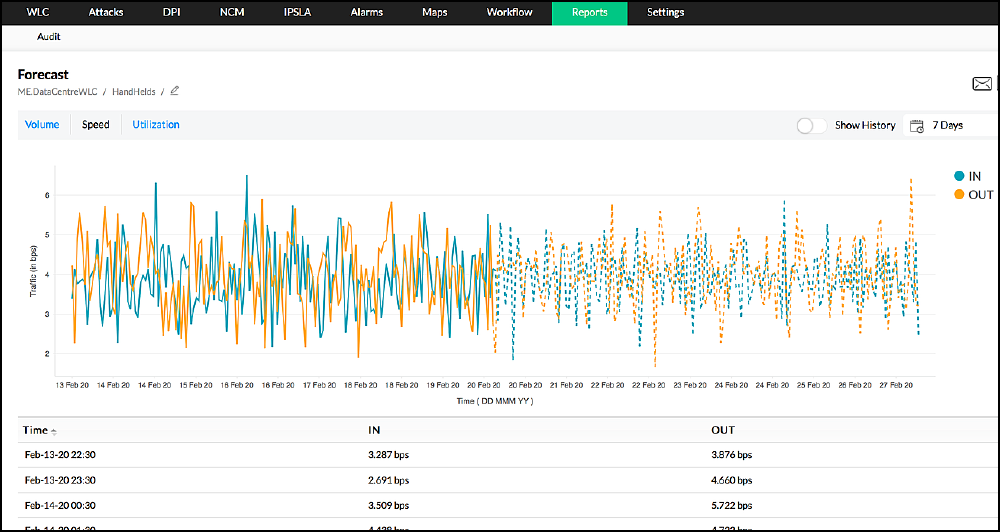Enable the Show History toggle
The image size is (1000, 532).
click(x=812, y=126)
